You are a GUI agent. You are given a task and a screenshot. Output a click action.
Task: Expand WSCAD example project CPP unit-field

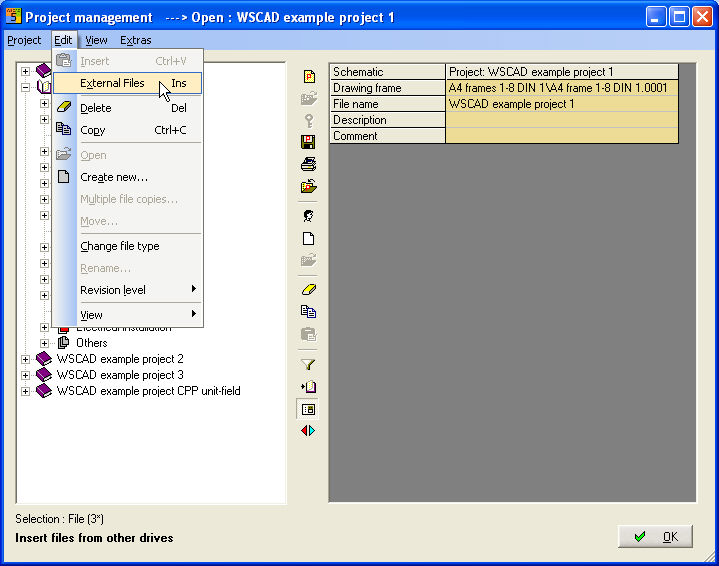click(x=26, y=391)
